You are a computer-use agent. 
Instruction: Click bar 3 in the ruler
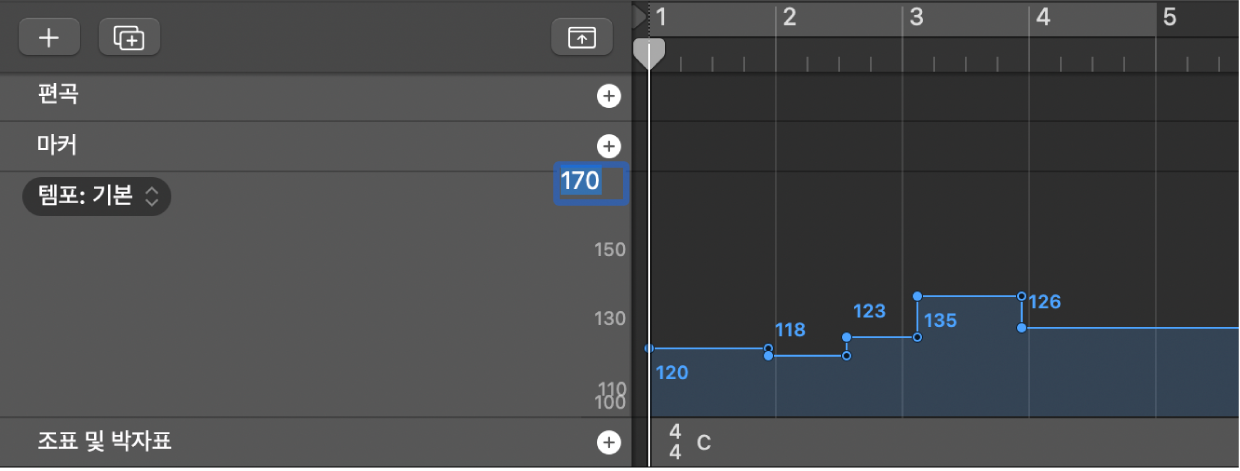[916, 17]
